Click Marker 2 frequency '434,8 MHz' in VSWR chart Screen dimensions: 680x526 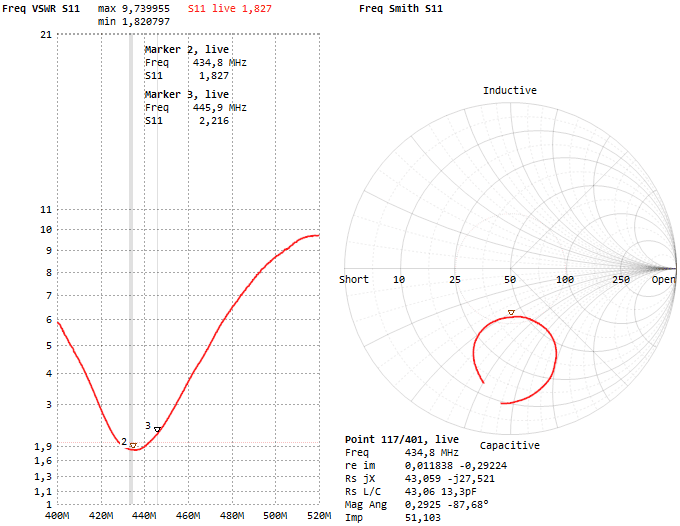(220, 62)
